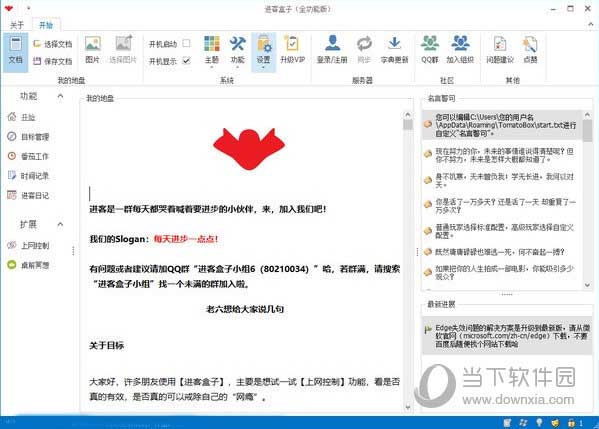
Task: Click the red slogan 每天进步一点点
Action: tap(186, 239)
